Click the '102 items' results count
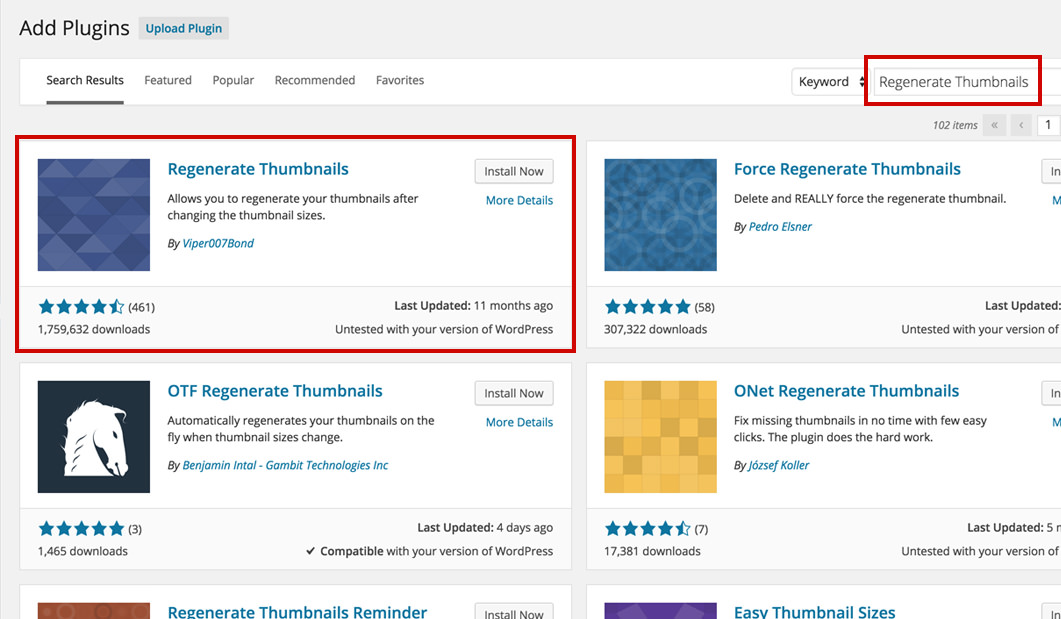Screen dimensions: 1061x619 click(955, 125)
